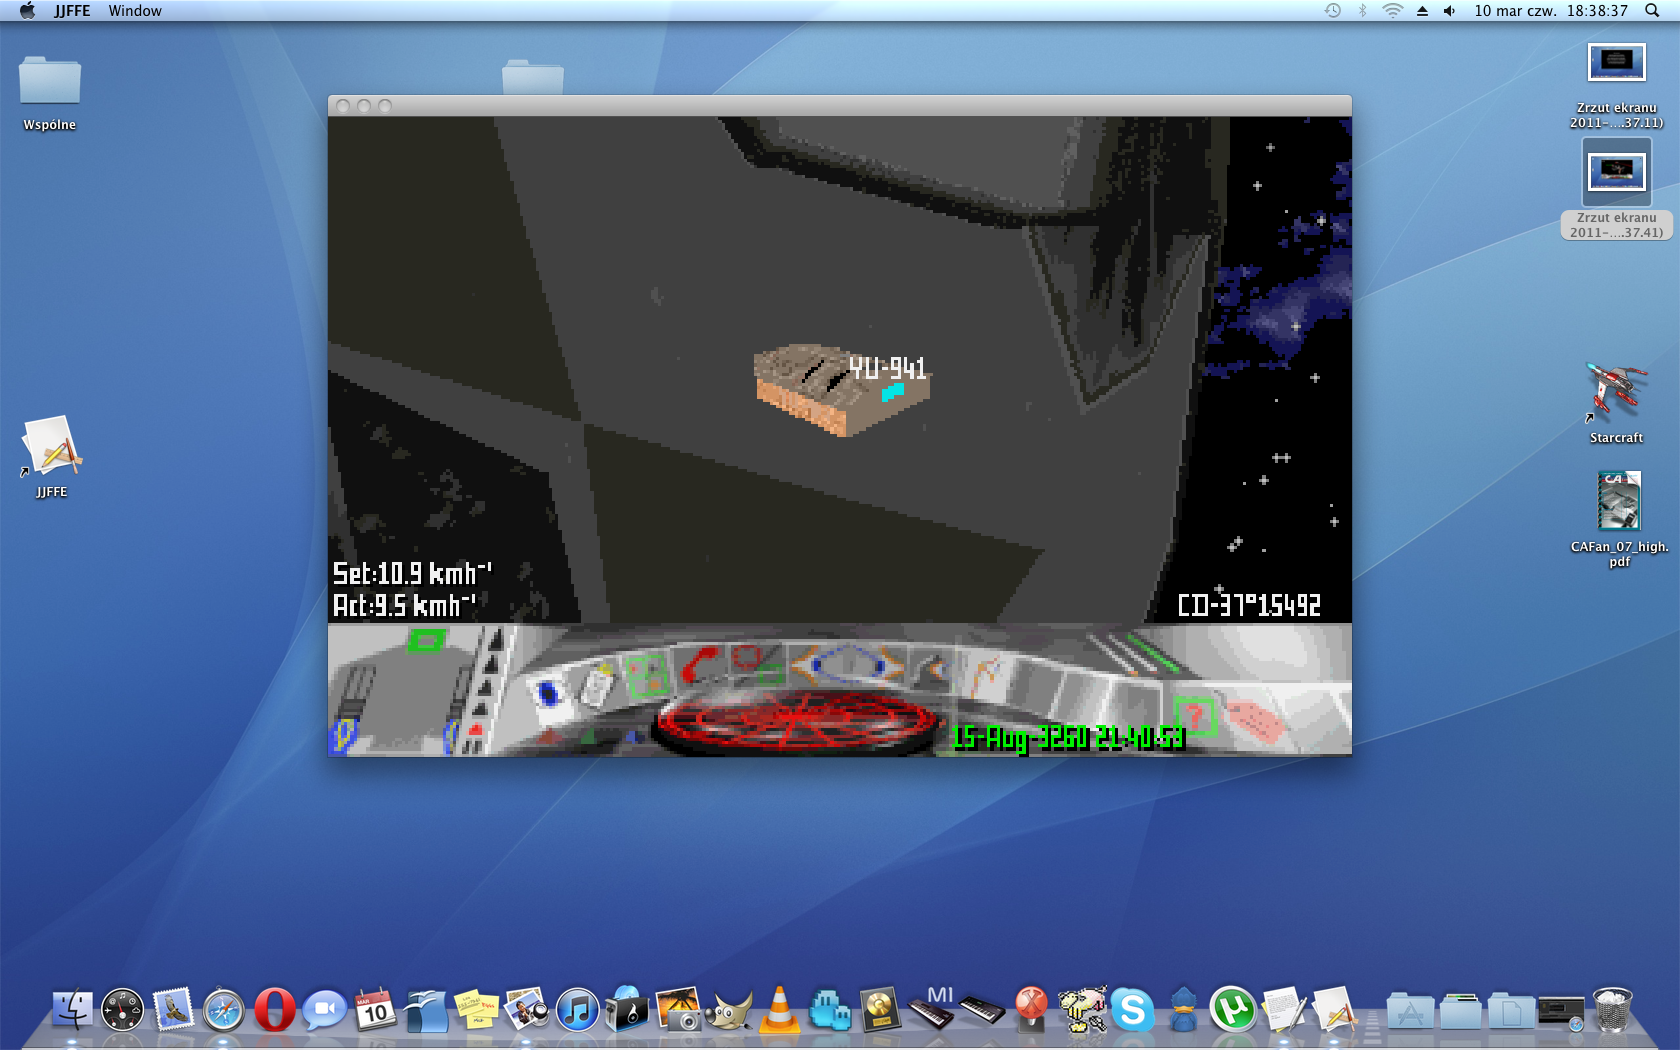Screen dimensions: 1680x1050
Task: Open Applications folder stack in dock
Action: pyautogui.click(x=1410, y=1010)
